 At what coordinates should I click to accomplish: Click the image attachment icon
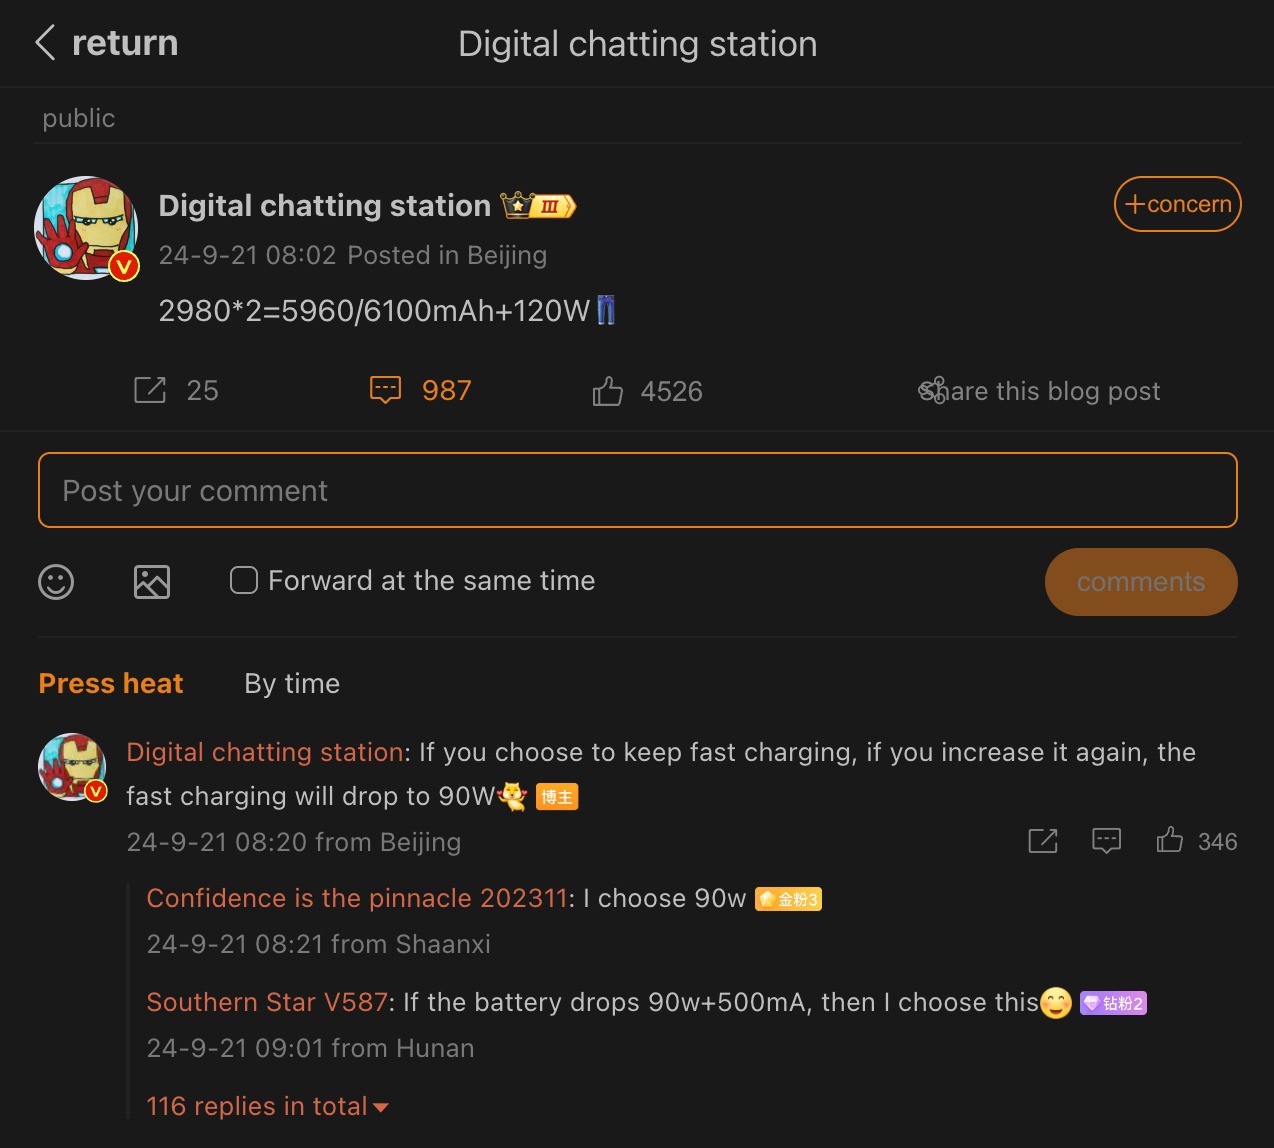152,581
